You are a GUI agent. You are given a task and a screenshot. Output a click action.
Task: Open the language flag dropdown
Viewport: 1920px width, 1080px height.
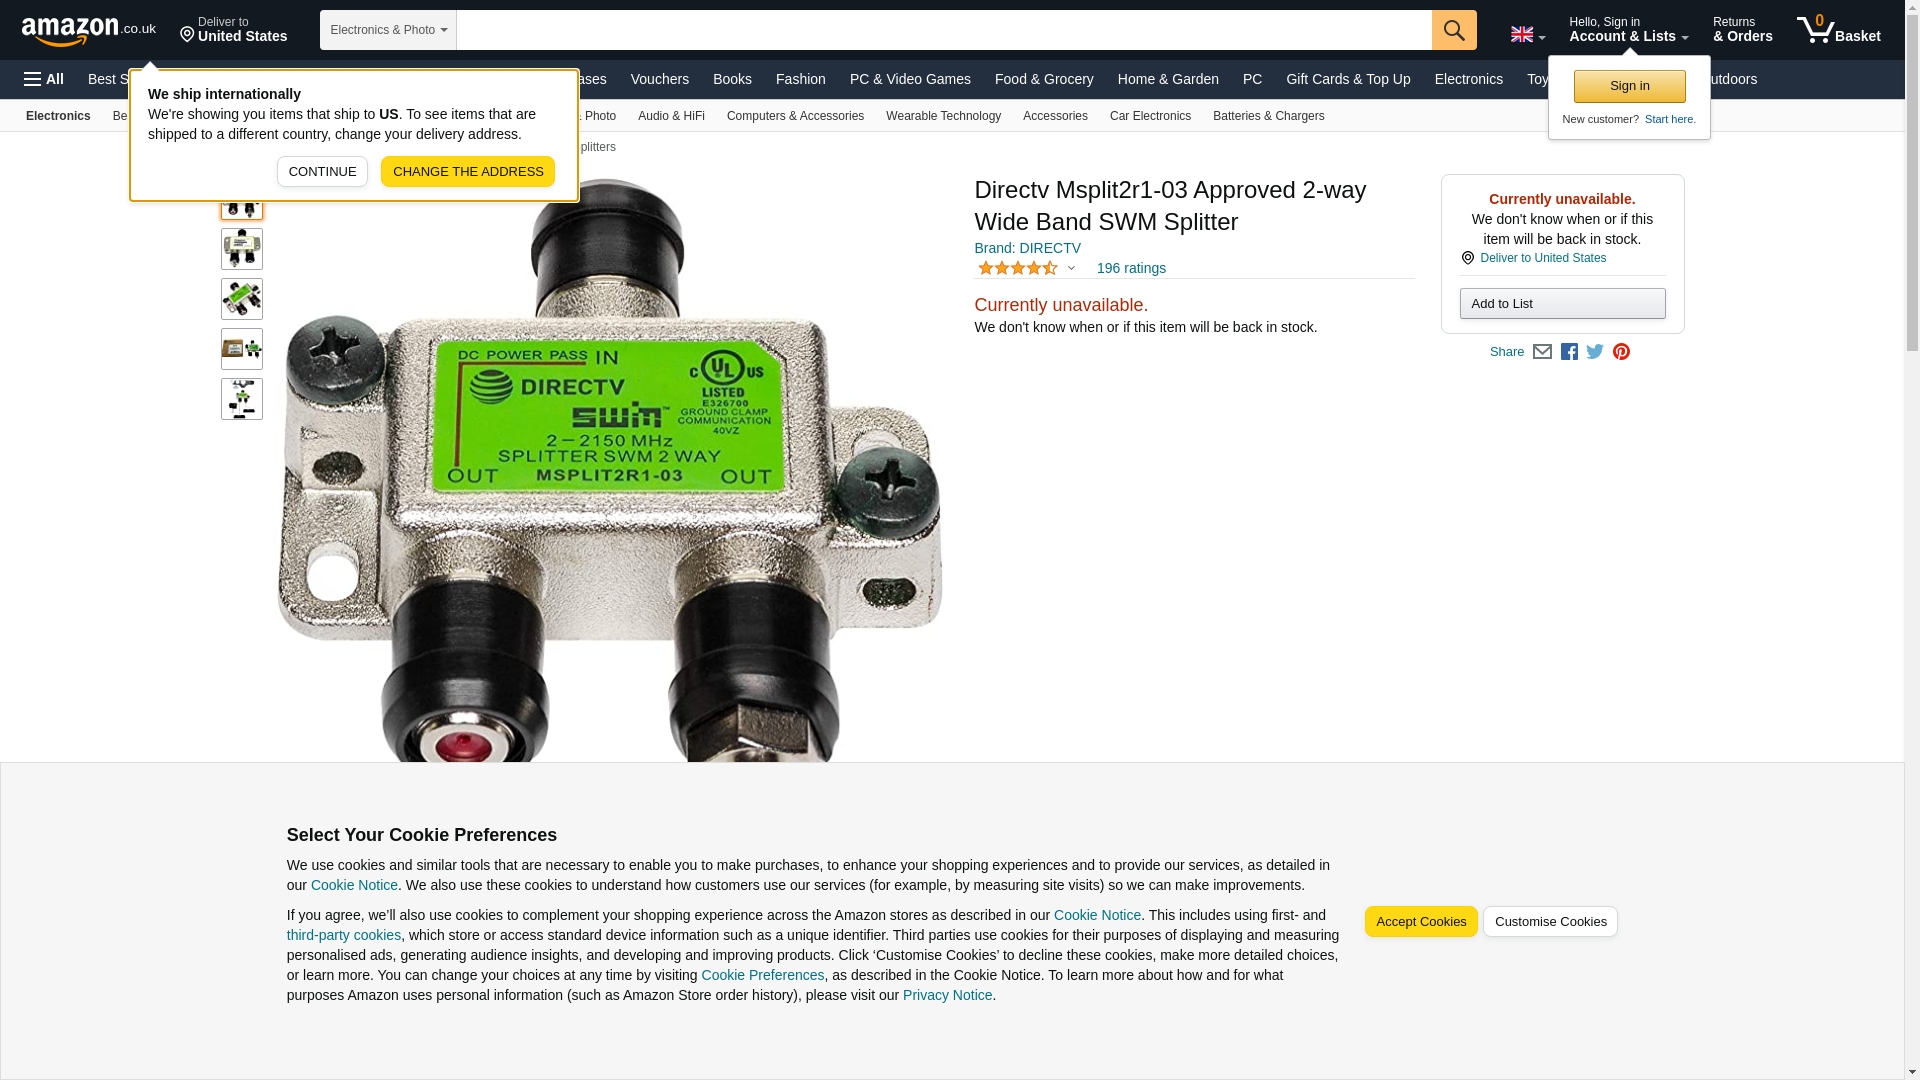[1528, 34]
